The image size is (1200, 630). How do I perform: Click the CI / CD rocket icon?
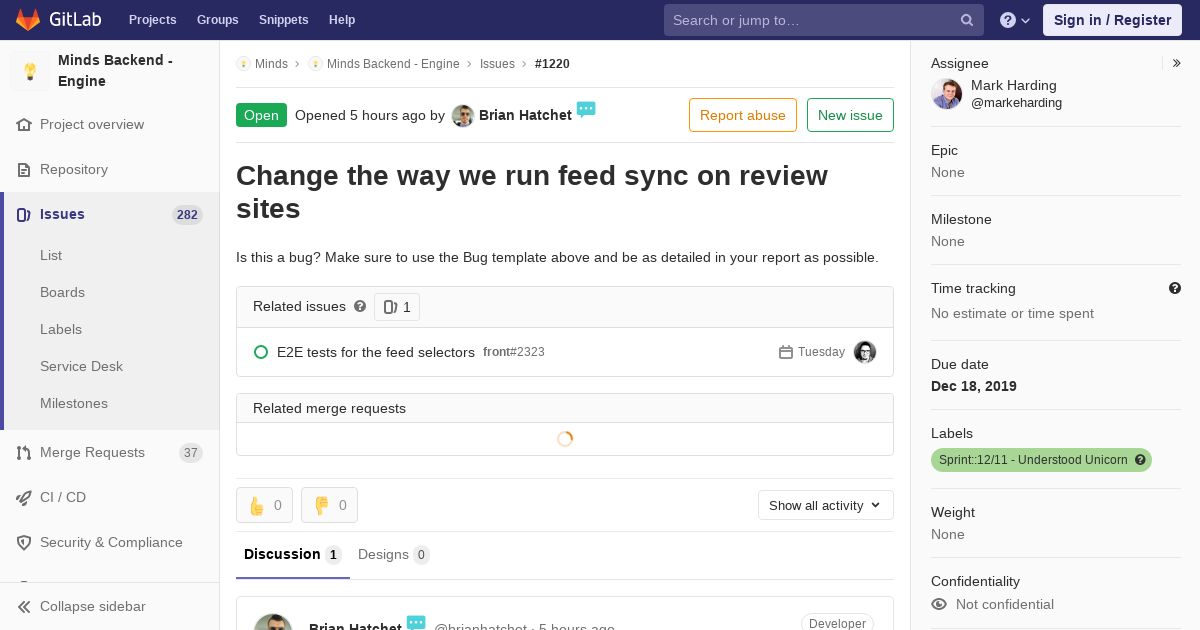24,498
